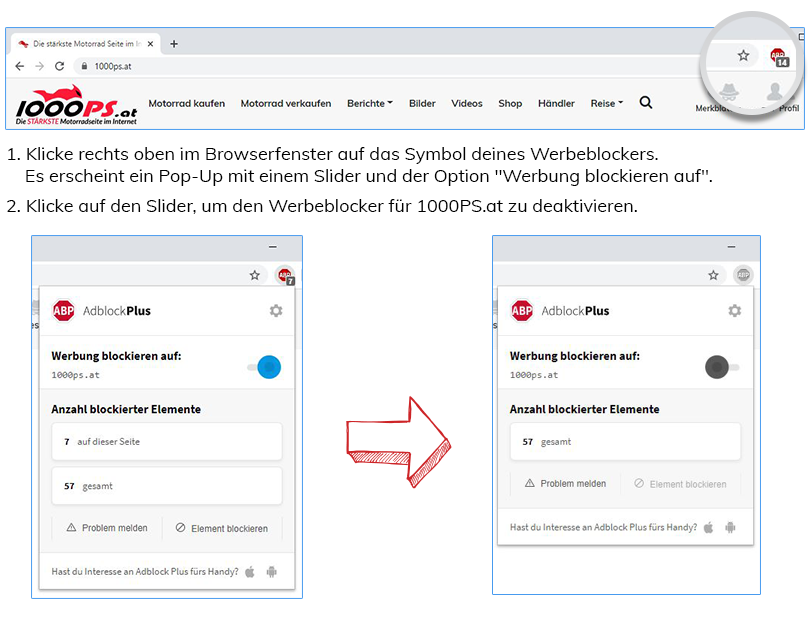The image size is (811, 635).
Task: Turn on the grey disabled ad-blocking slider
Action: [x=722, y=367]
